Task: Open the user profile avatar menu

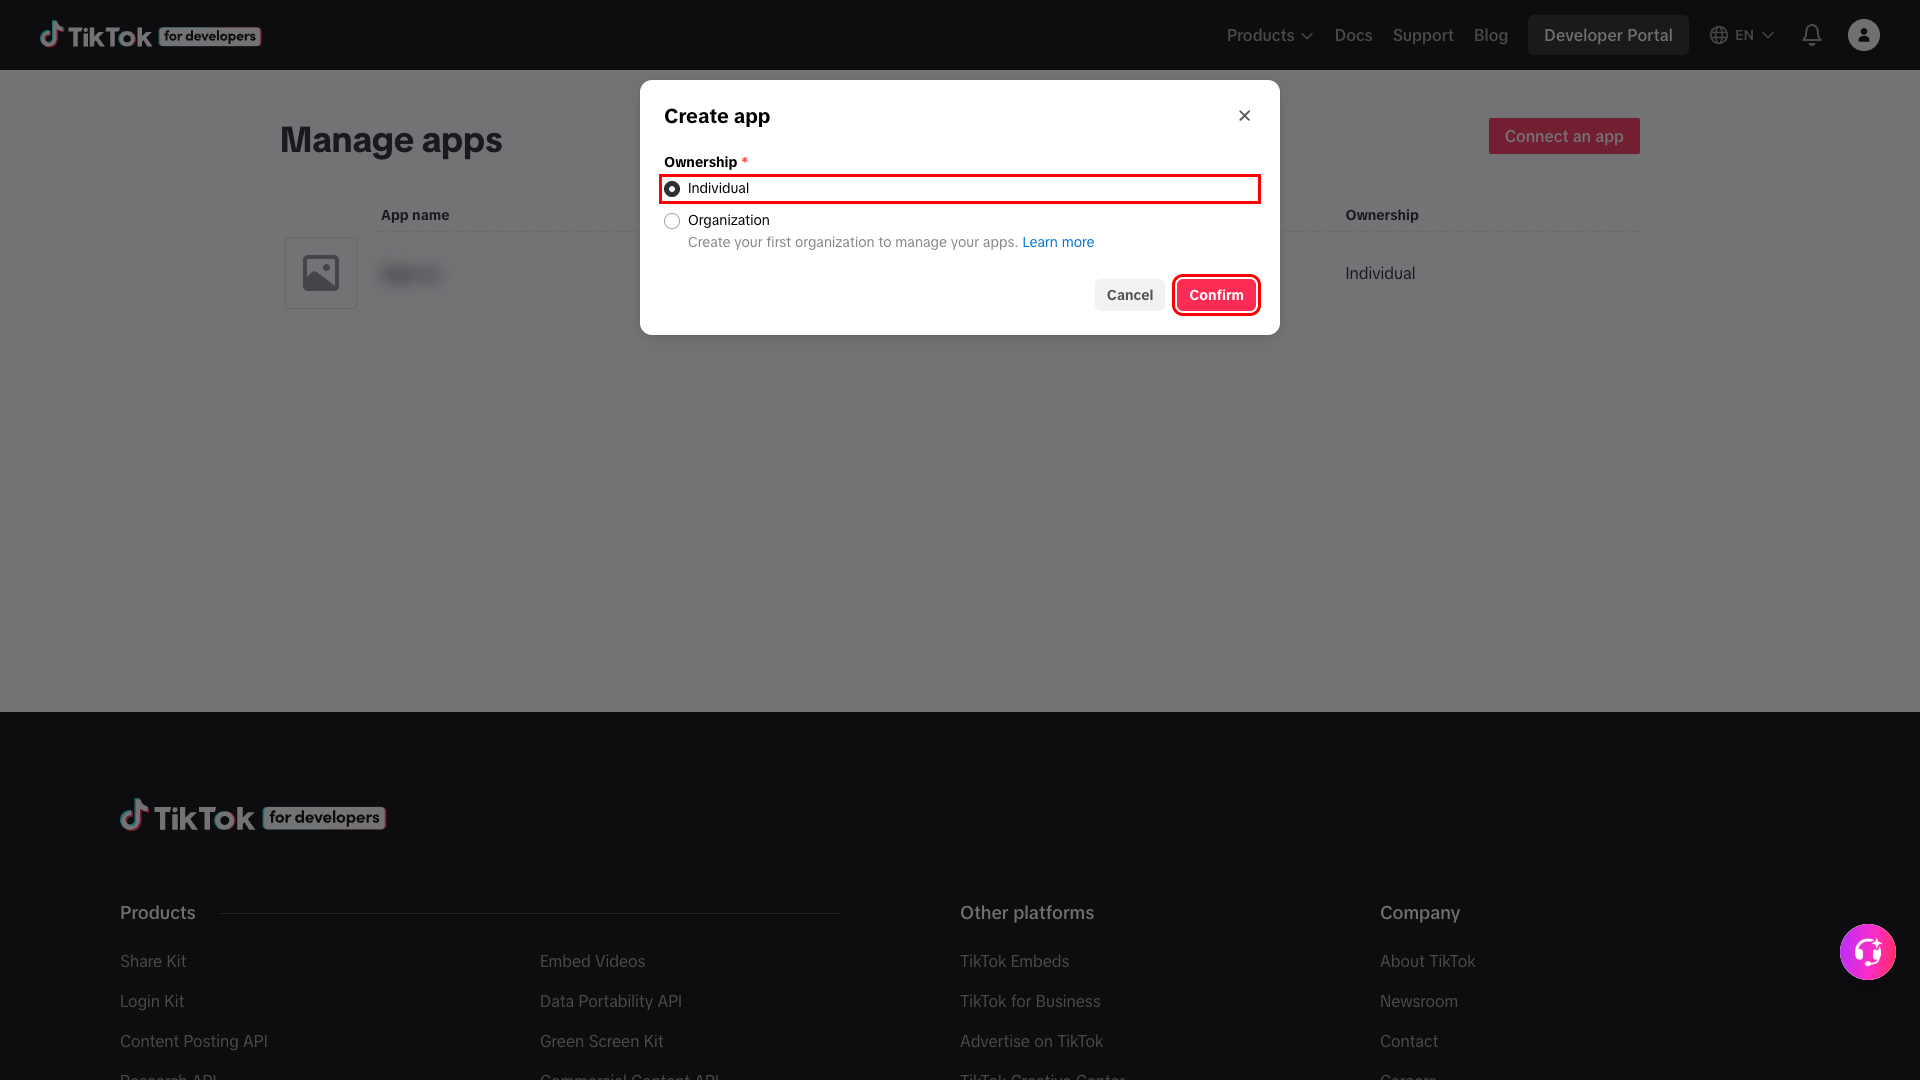Action: tap(1864, 35)
